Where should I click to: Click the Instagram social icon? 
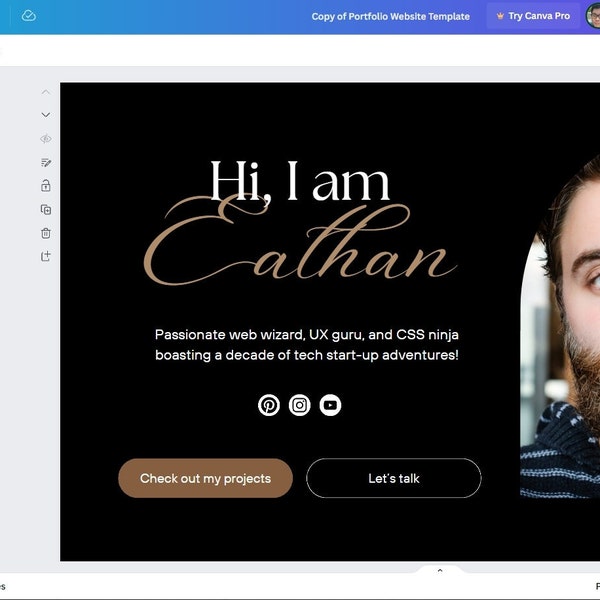pyautogui.click(x=300, y=405)
